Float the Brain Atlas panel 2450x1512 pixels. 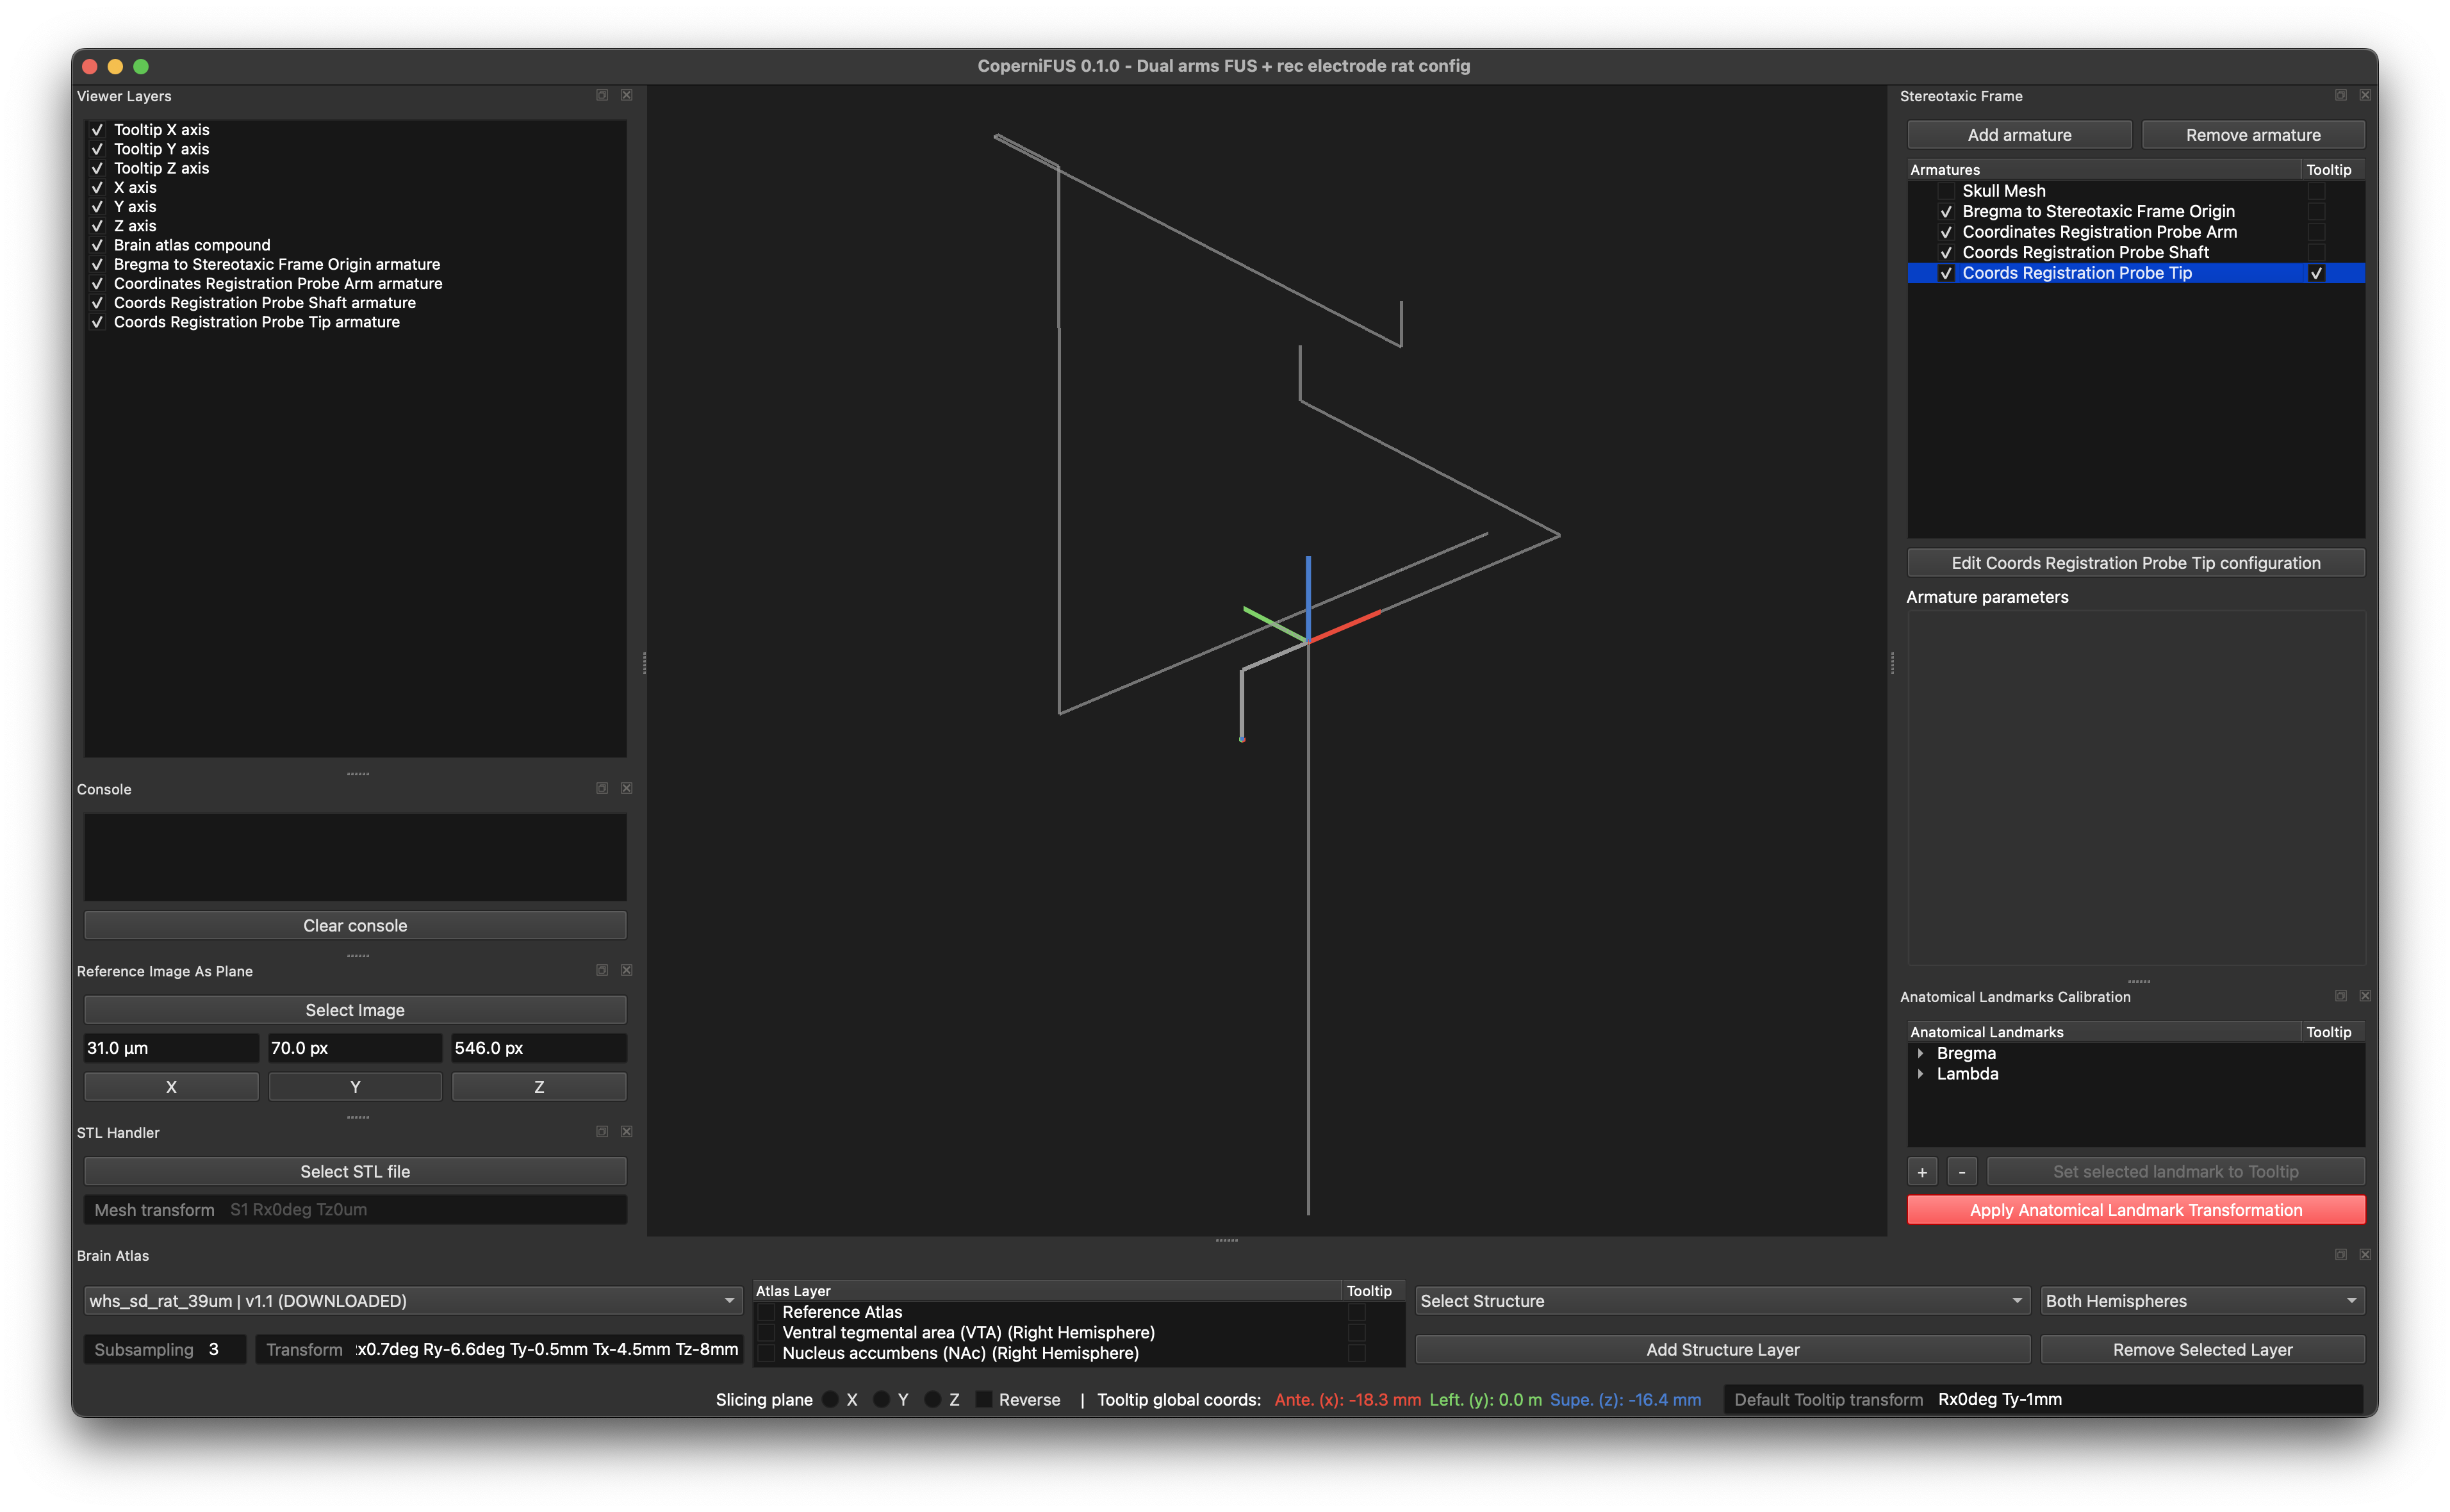[x=2341, y=1254]
